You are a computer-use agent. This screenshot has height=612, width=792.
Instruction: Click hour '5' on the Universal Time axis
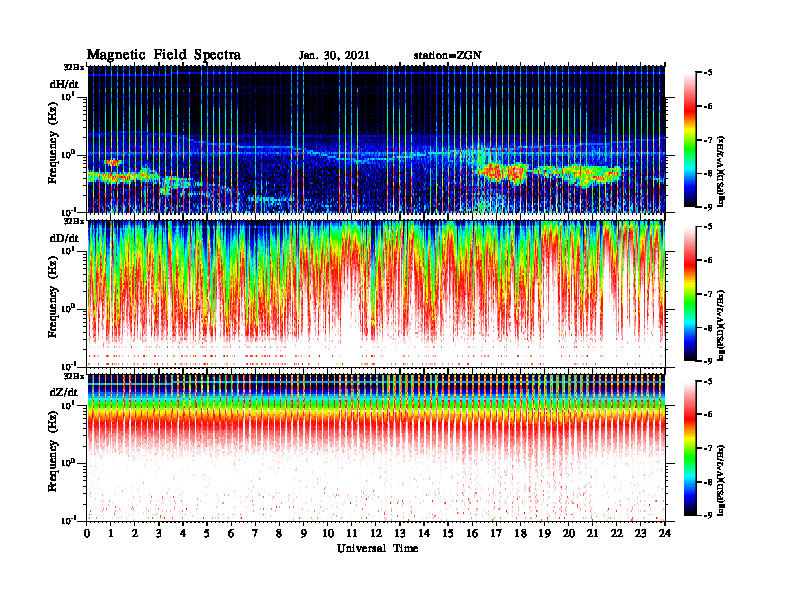(x=207, y=533)
